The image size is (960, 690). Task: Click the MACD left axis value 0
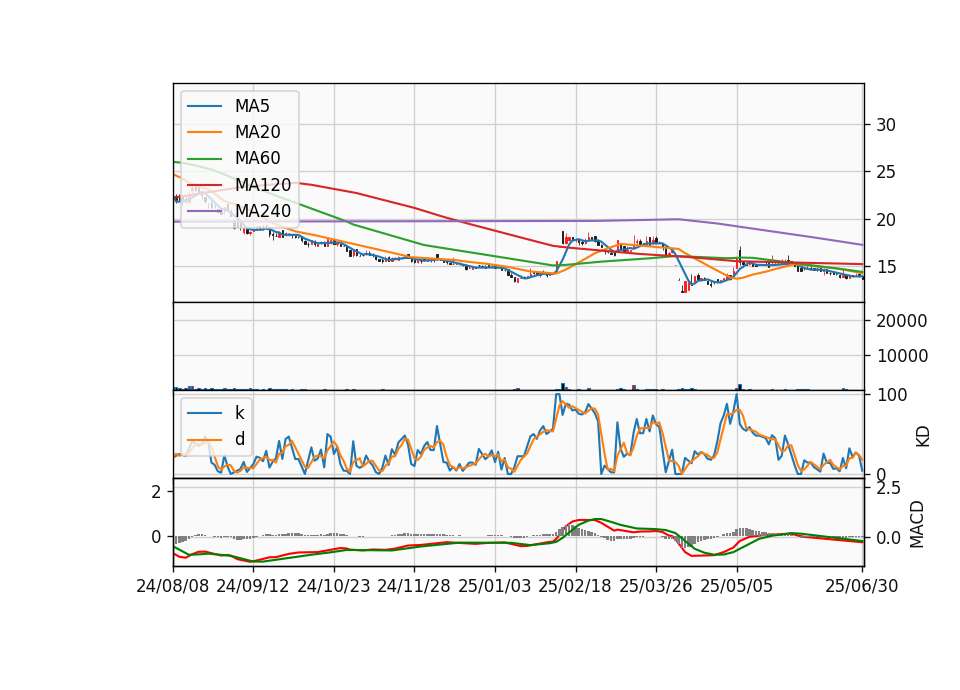click(156, 537)
